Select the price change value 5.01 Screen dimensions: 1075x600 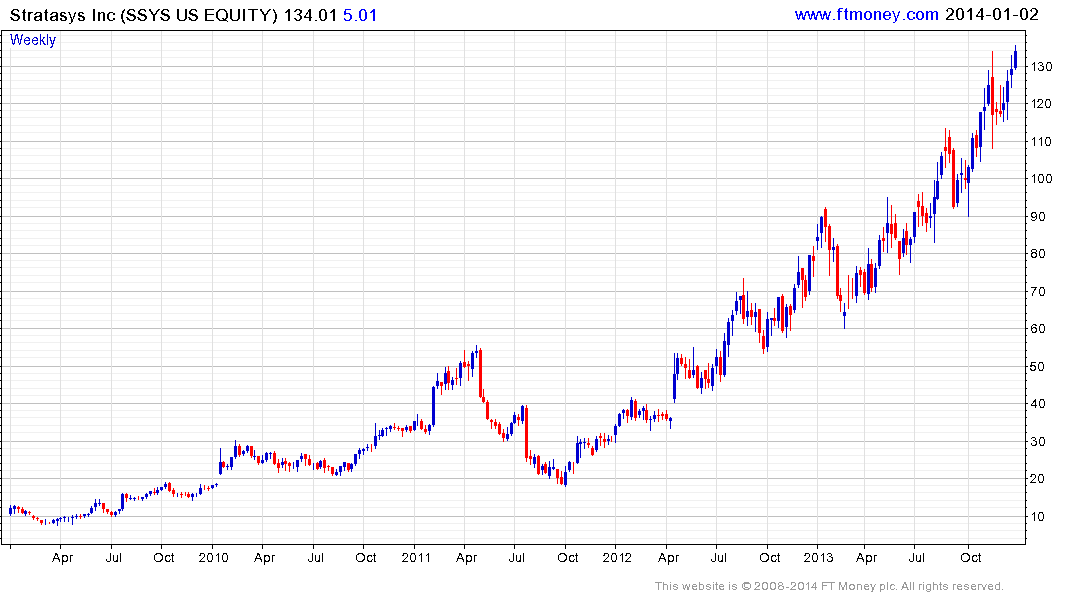[x=360, y=15]
